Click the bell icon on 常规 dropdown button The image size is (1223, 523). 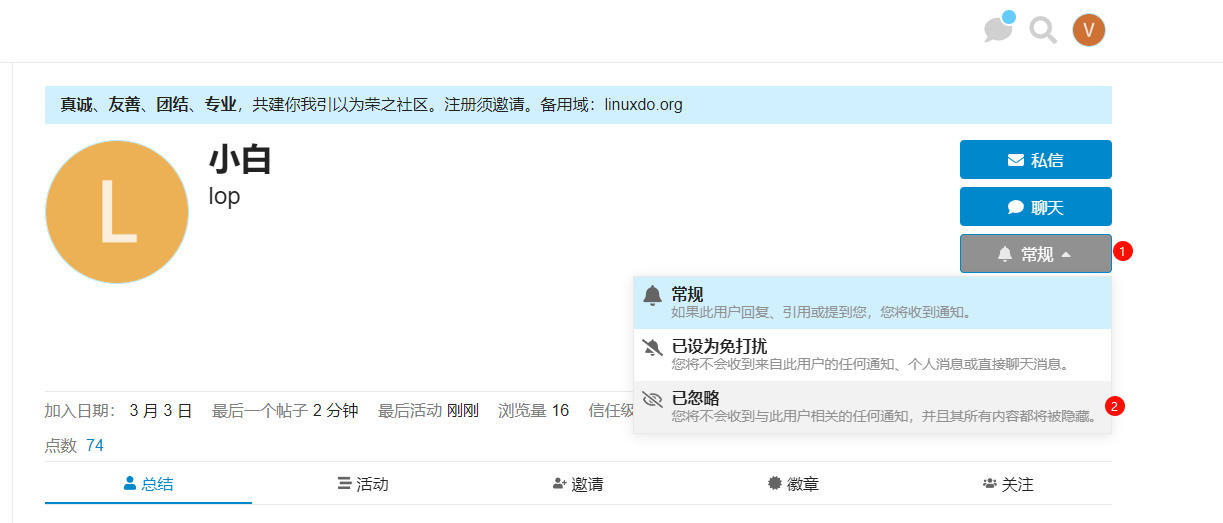1005,254
